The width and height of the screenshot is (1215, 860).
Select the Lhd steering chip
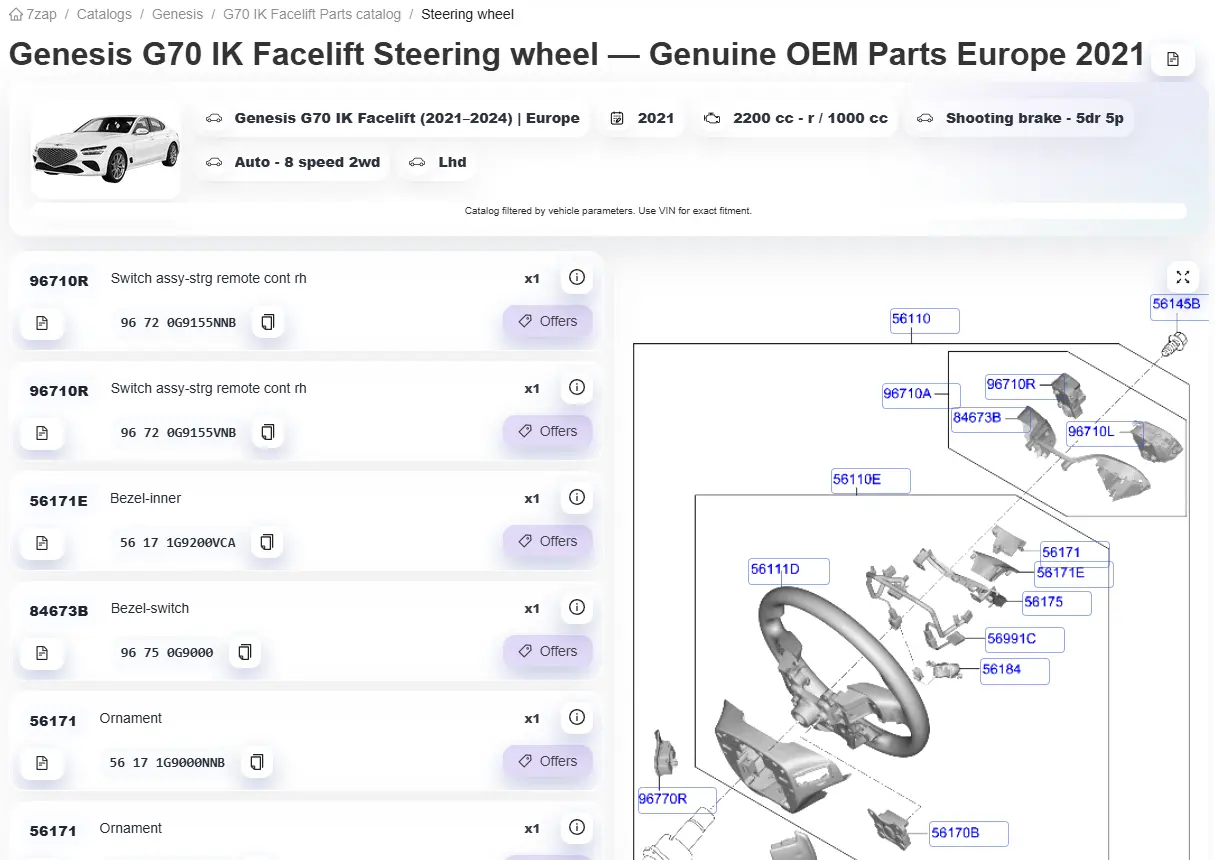tap(438, 162)
